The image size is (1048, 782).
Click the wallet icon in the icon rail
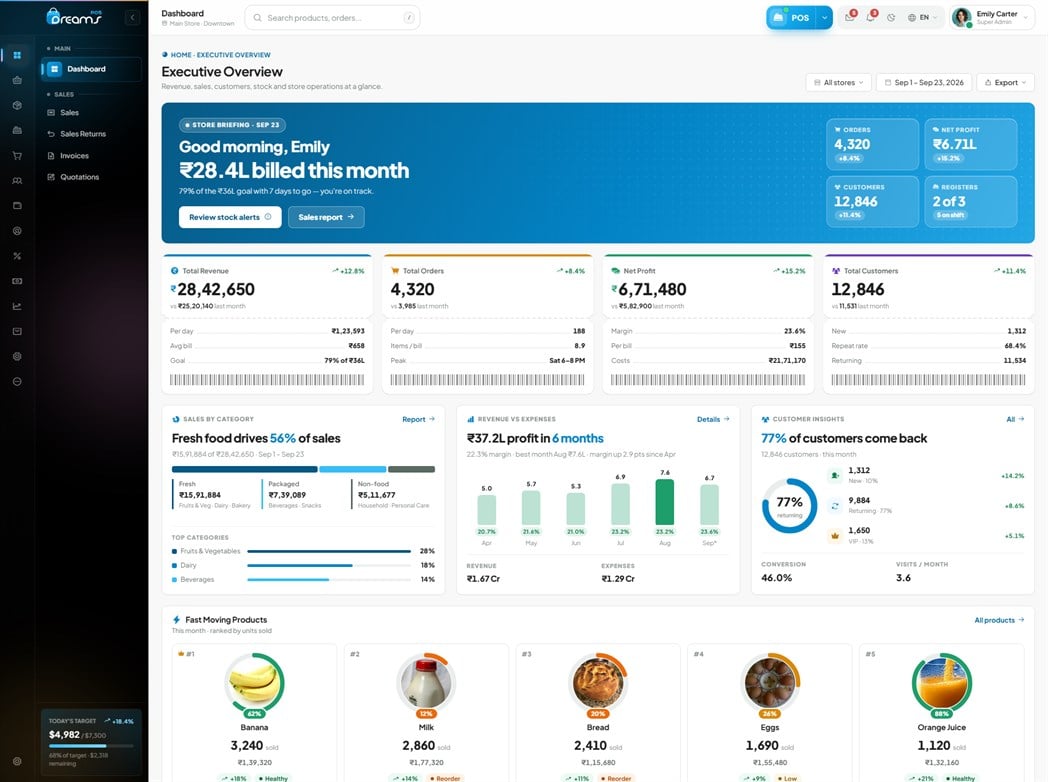click(17, 206)
